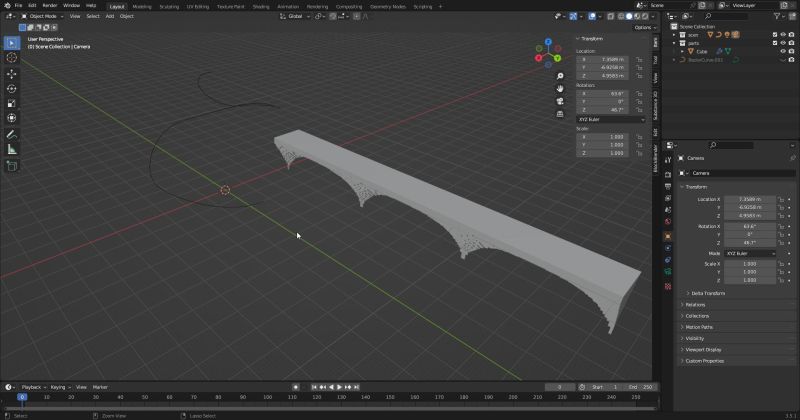Switch to the Modeling workspace tab
Viewport: 800px width, 420px height.
[x=141, y=7]
